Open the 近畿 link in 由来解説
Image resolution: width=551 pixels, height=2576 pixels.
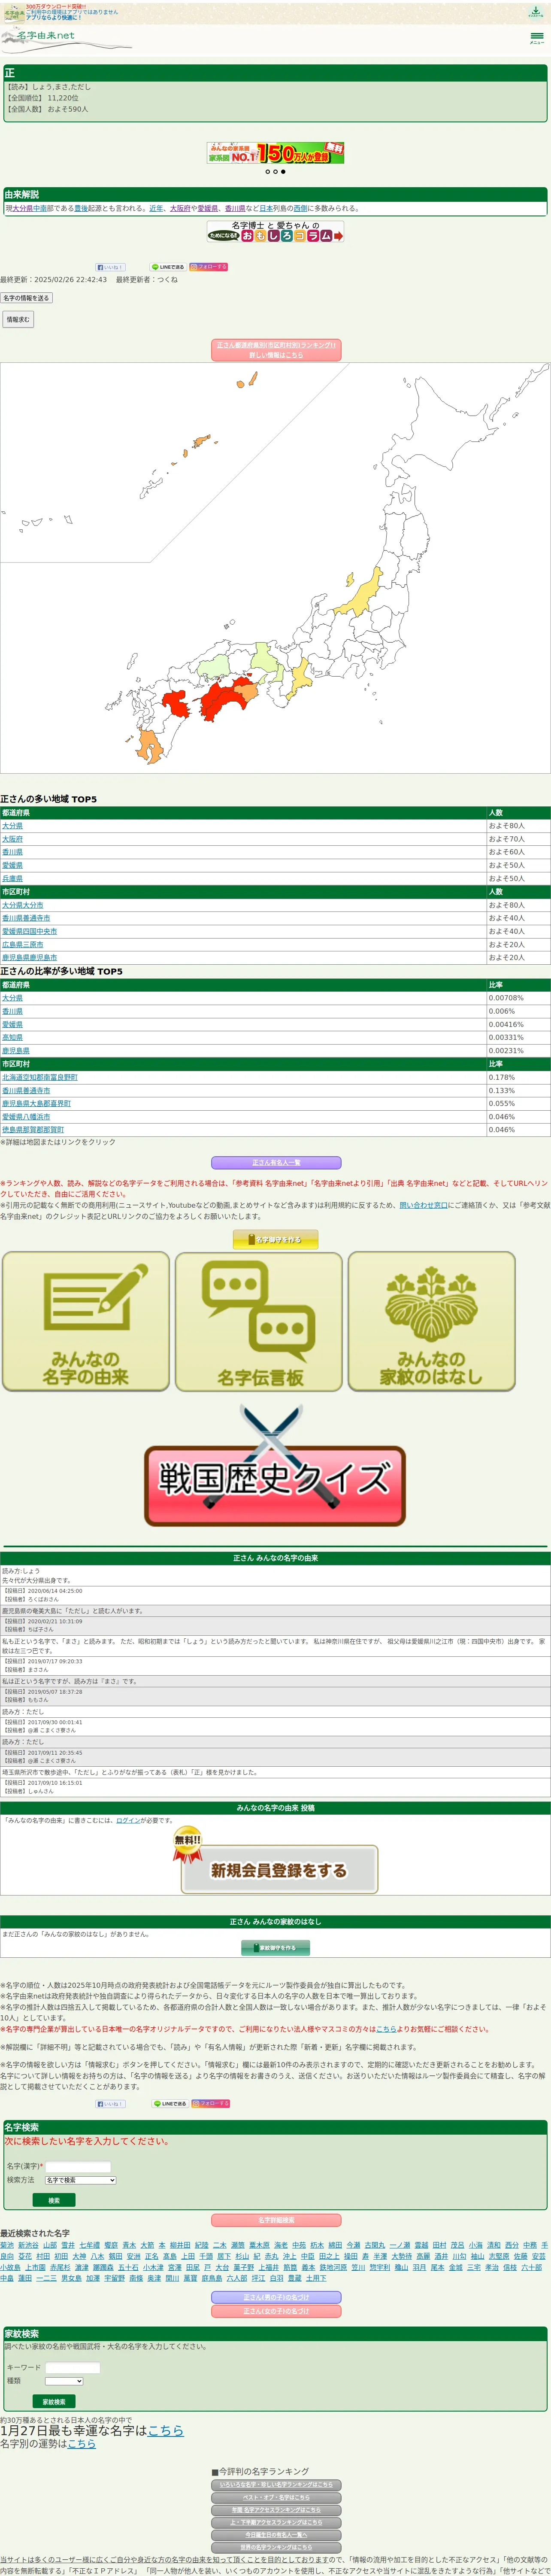[x=156, y=209]
